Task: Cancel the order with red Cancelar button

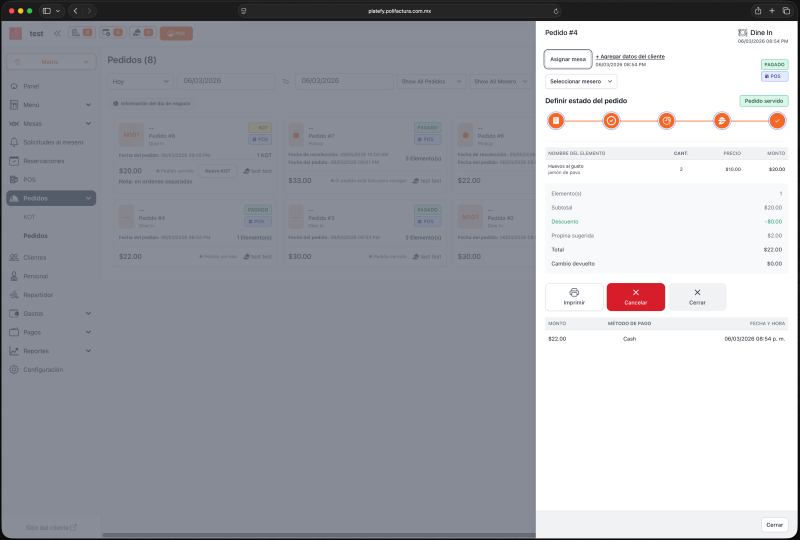Action: point(636,297)
